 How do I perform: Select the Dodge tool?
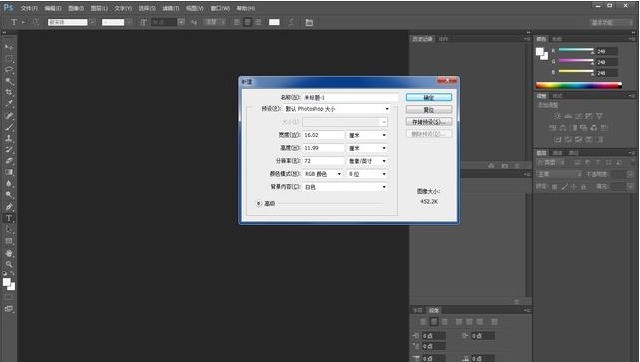coord(9,195)
